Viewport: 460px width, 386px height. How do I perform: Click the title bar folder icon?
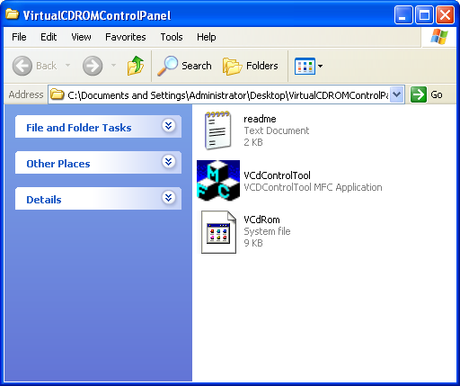[x=12, y=15]
